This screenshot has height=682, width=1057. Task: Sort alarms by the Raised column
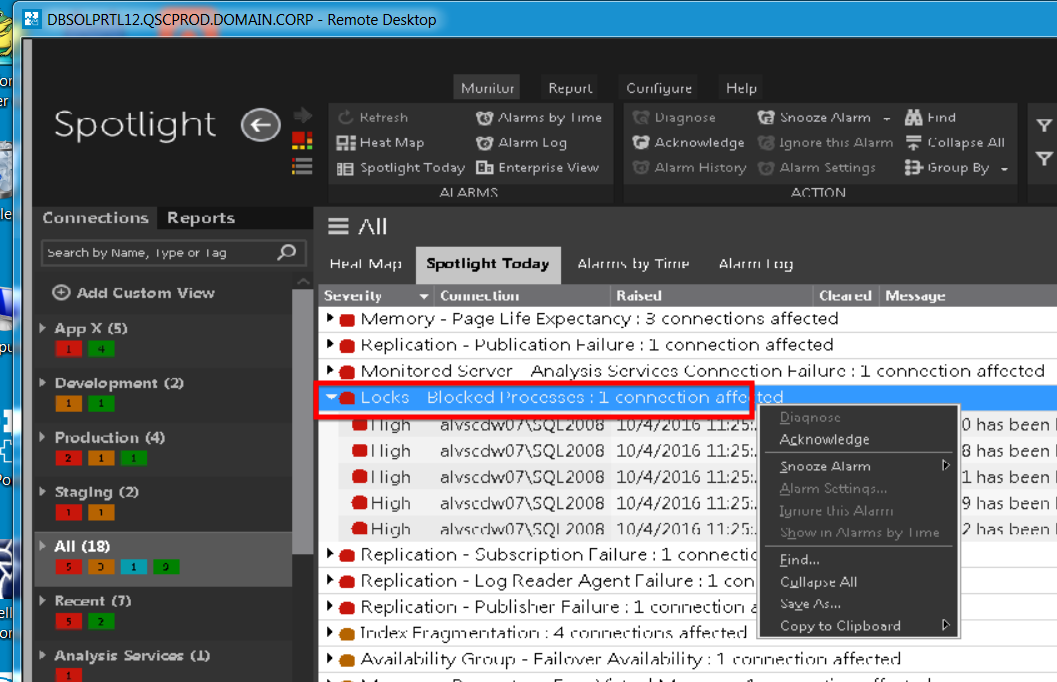click(x=712, y=295)
